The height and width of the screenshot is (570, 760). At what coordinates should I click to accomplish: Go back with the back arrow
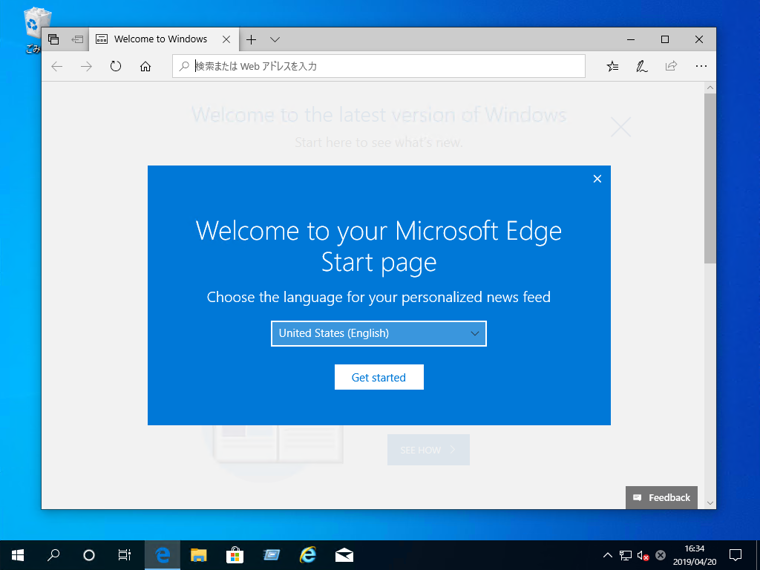57,66
